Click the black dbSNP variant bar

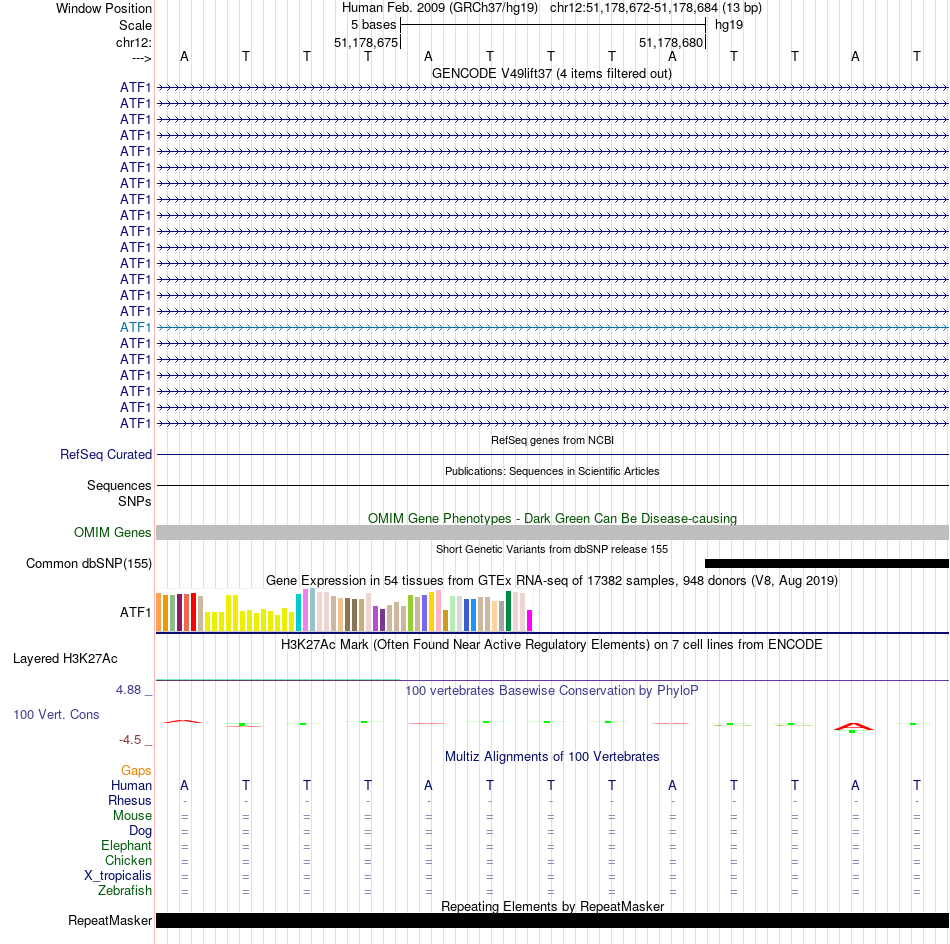(827, 563)
